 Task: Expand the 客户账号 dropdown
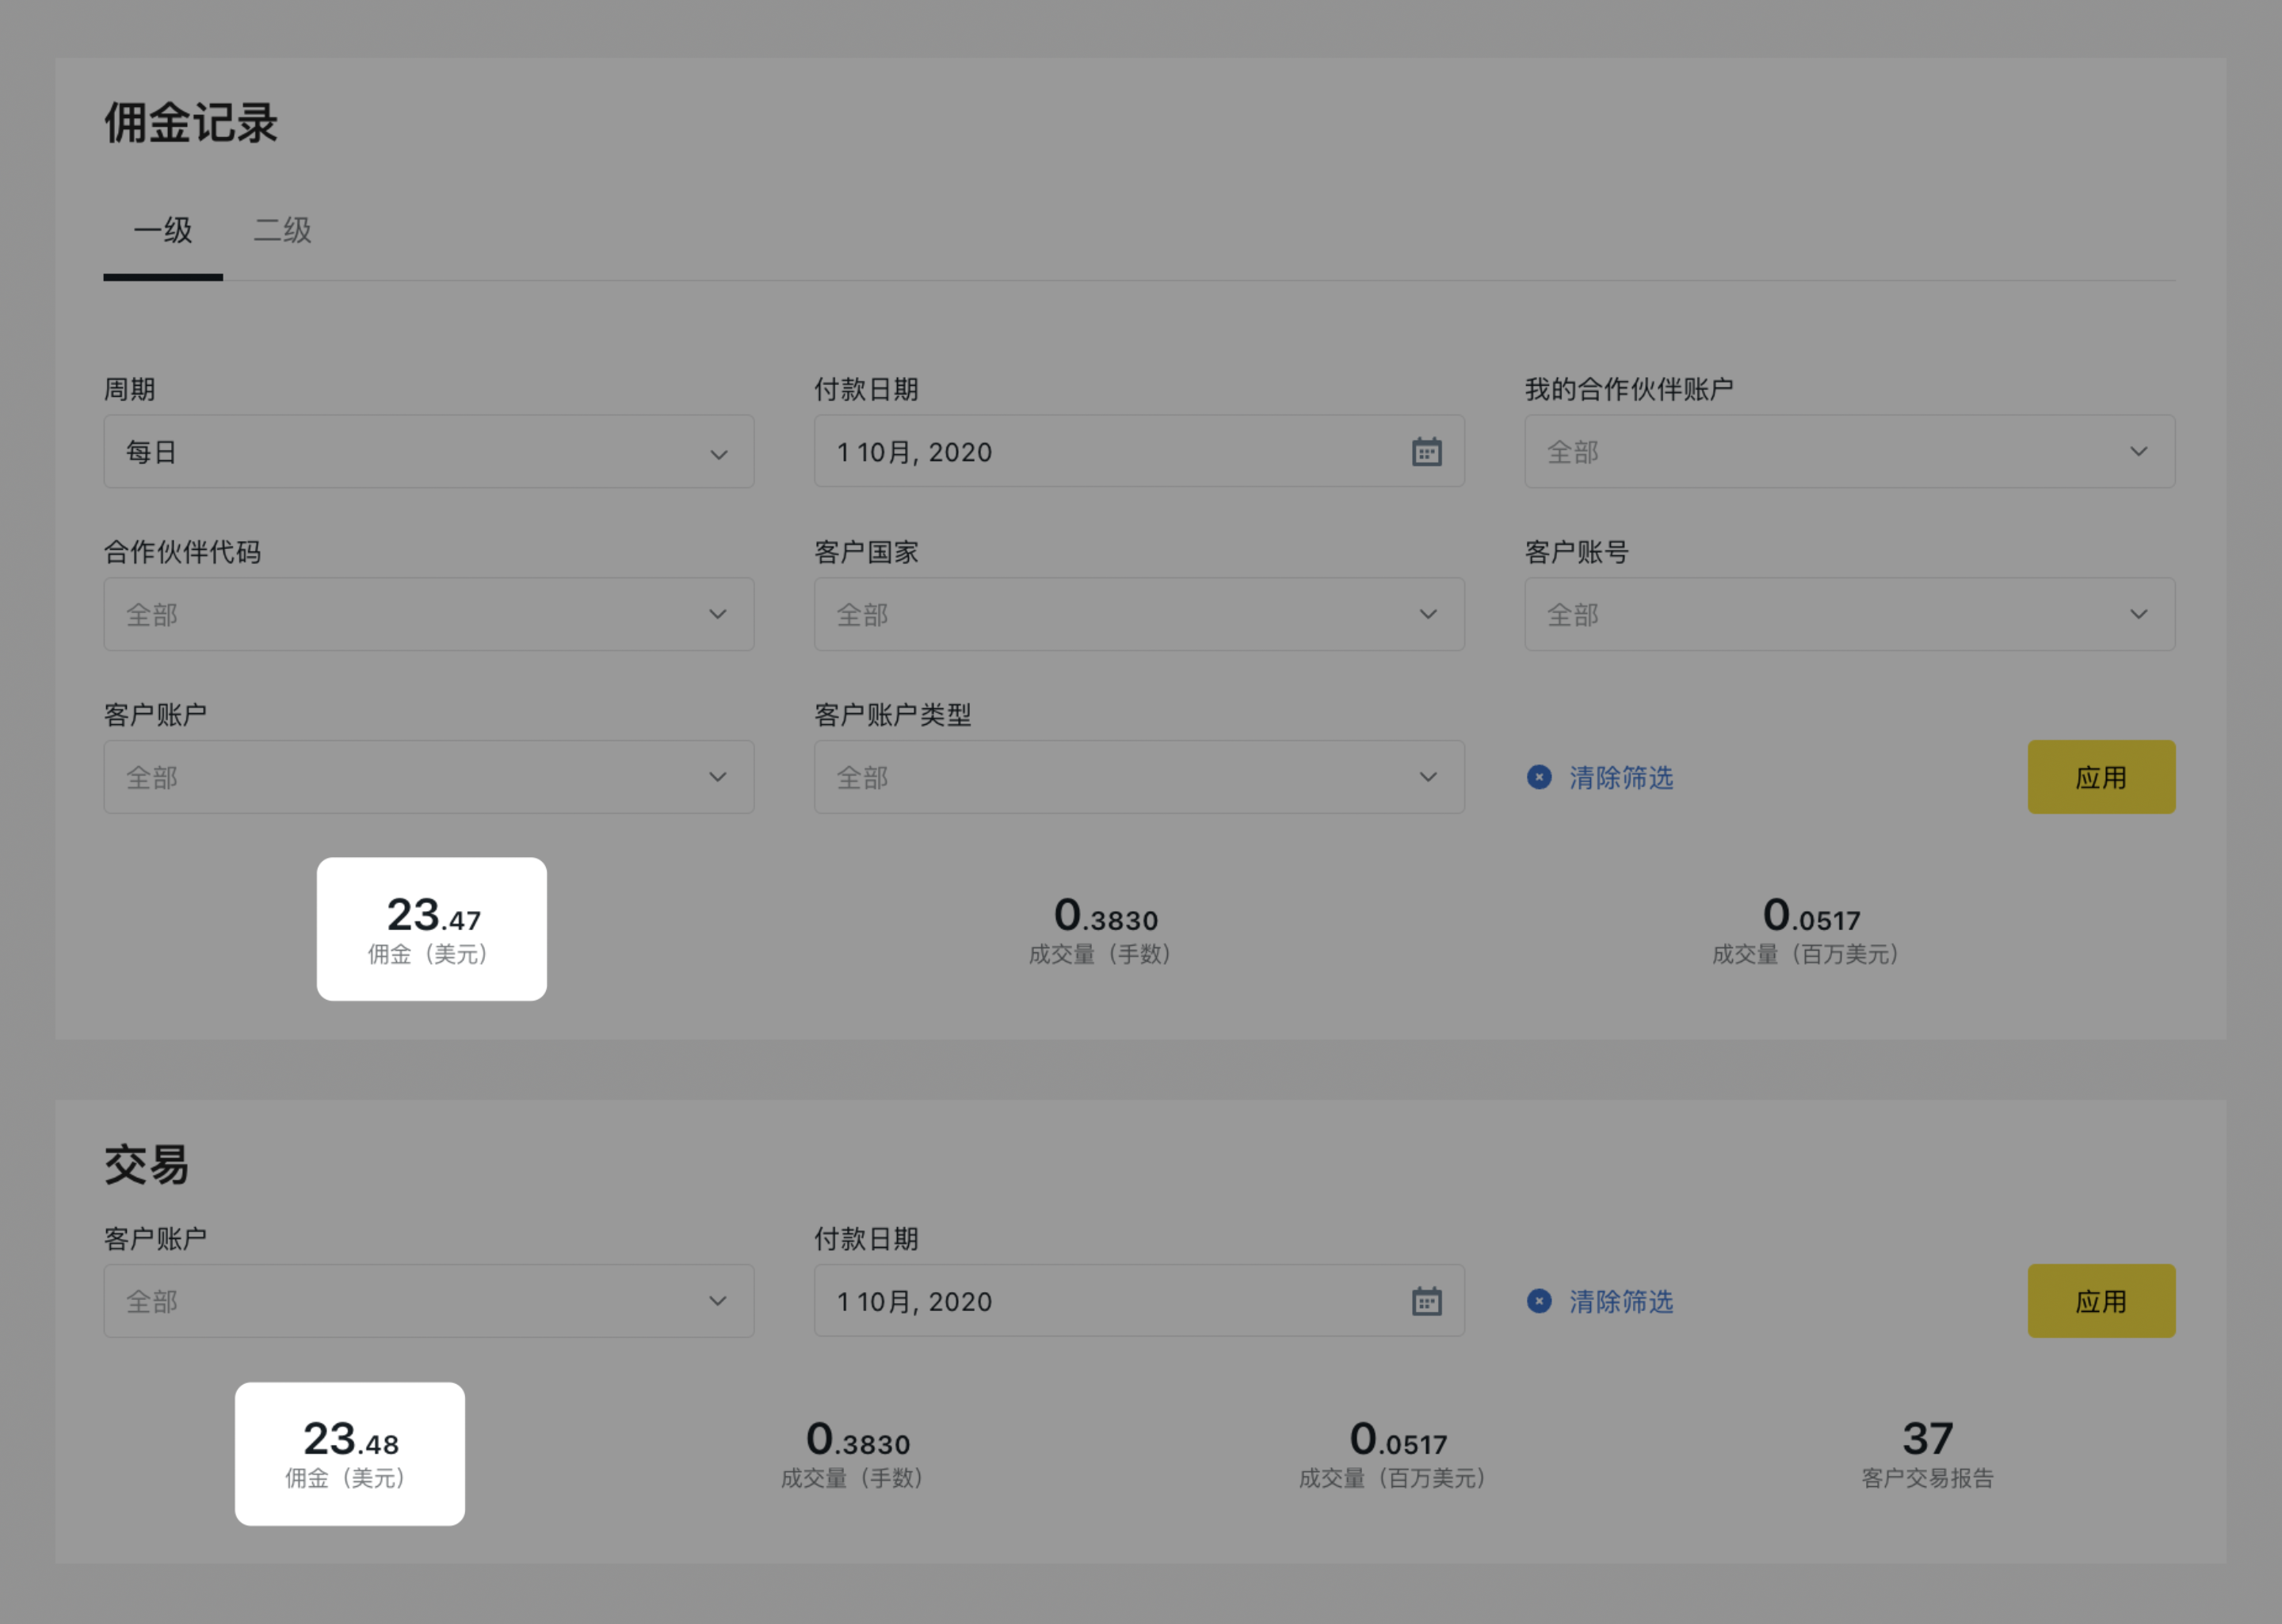pos(1849,614)
